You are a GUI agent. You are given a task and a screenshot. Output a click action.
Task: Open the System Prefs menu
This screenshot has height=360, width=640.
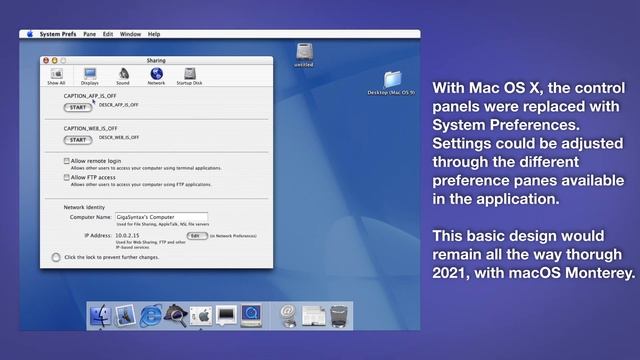click(x=58, y=34)
